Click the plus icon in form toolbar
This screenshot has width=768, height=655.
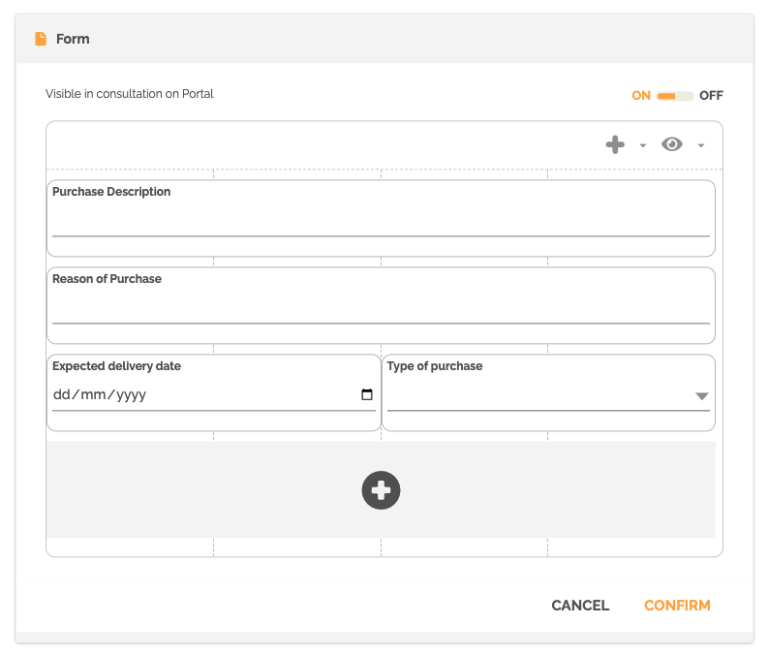click(615, 145)
